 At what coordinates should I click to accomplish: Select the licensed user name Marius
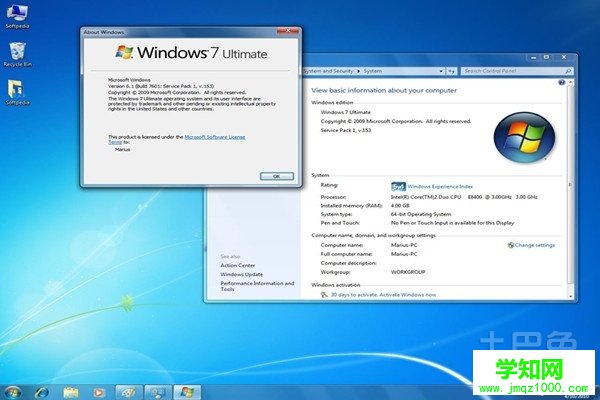[122, 150]
